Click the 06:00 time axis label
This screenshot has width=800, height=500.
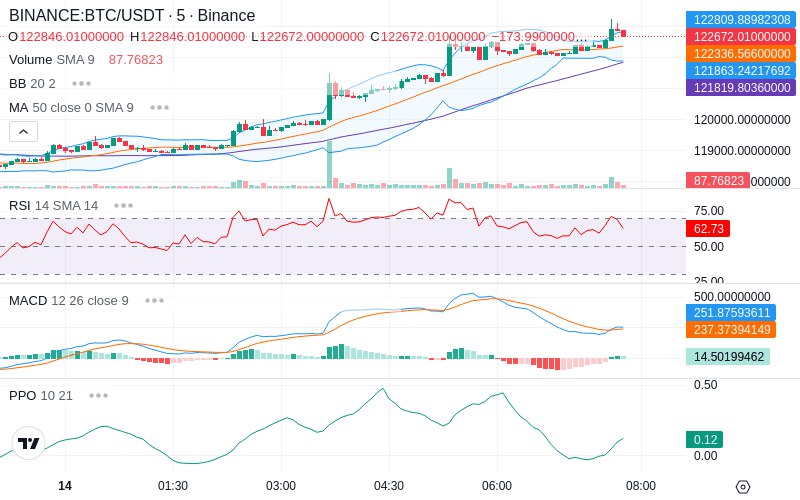coord(497,486)
